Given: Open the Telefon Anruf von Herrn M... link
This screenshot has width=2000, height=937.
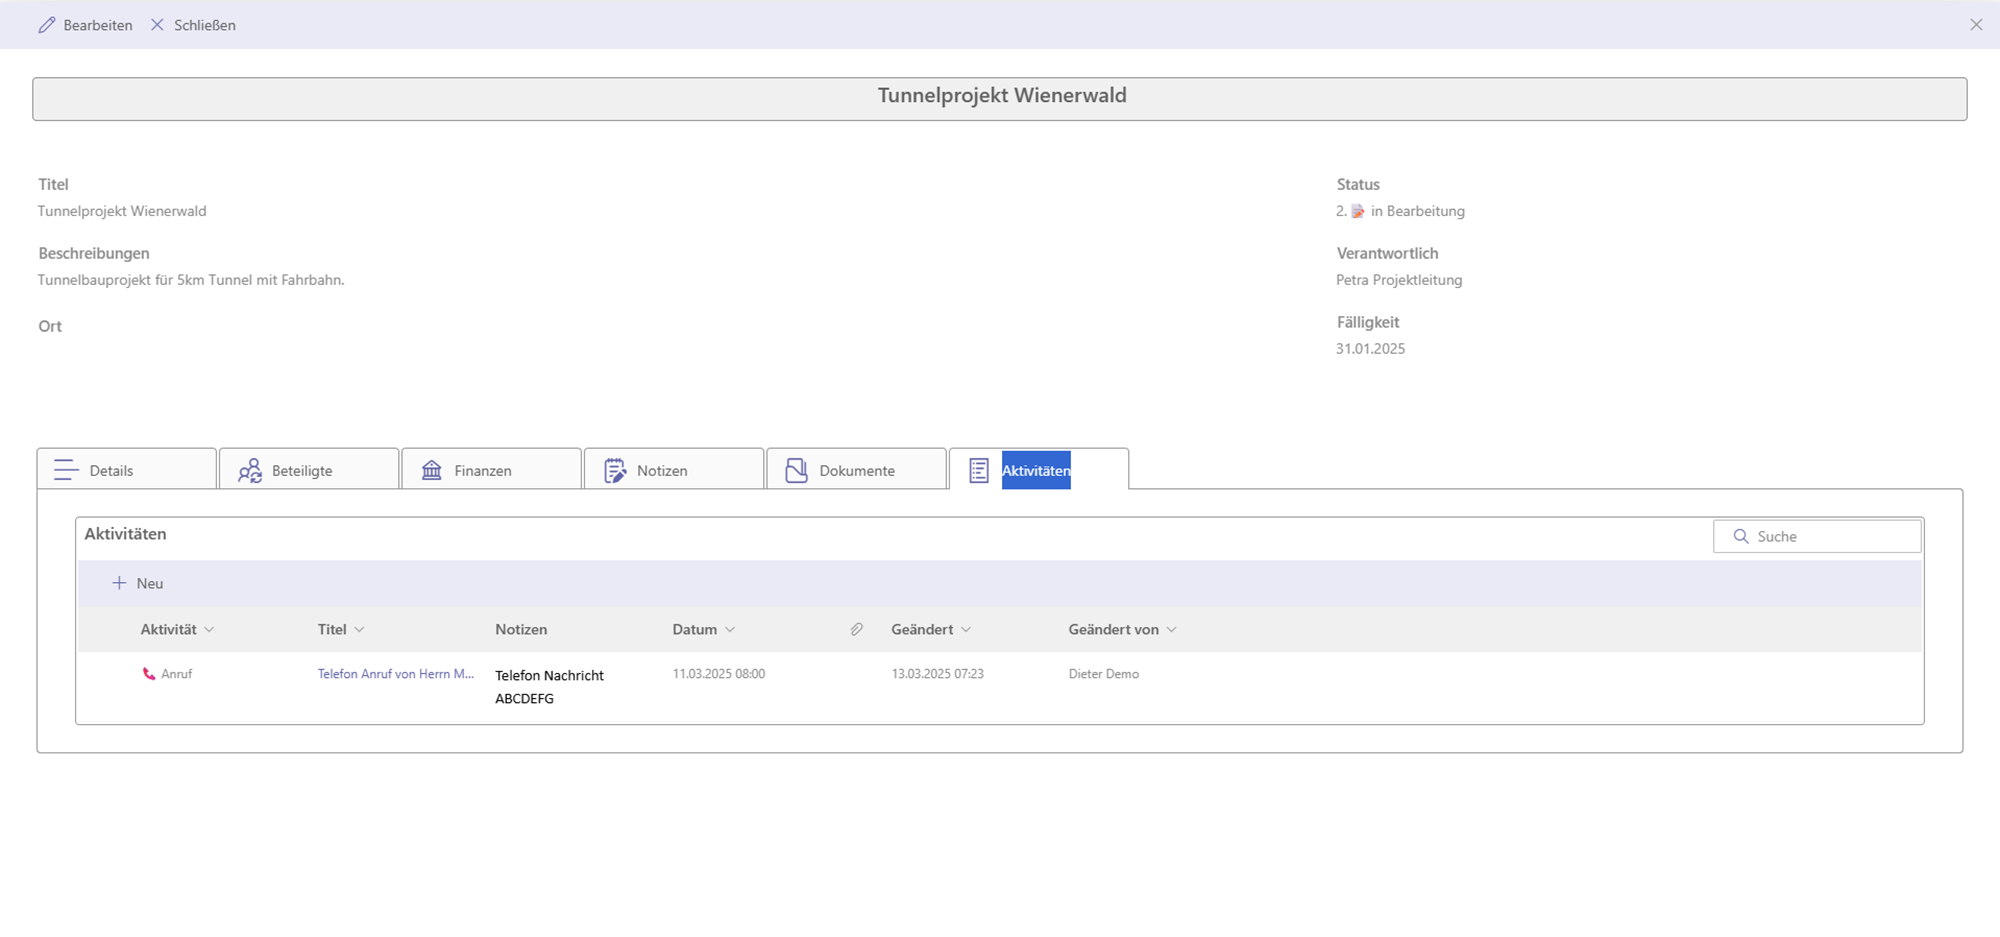Looking at the screenshot, I should pyautogui.click(x=395, y=674).
